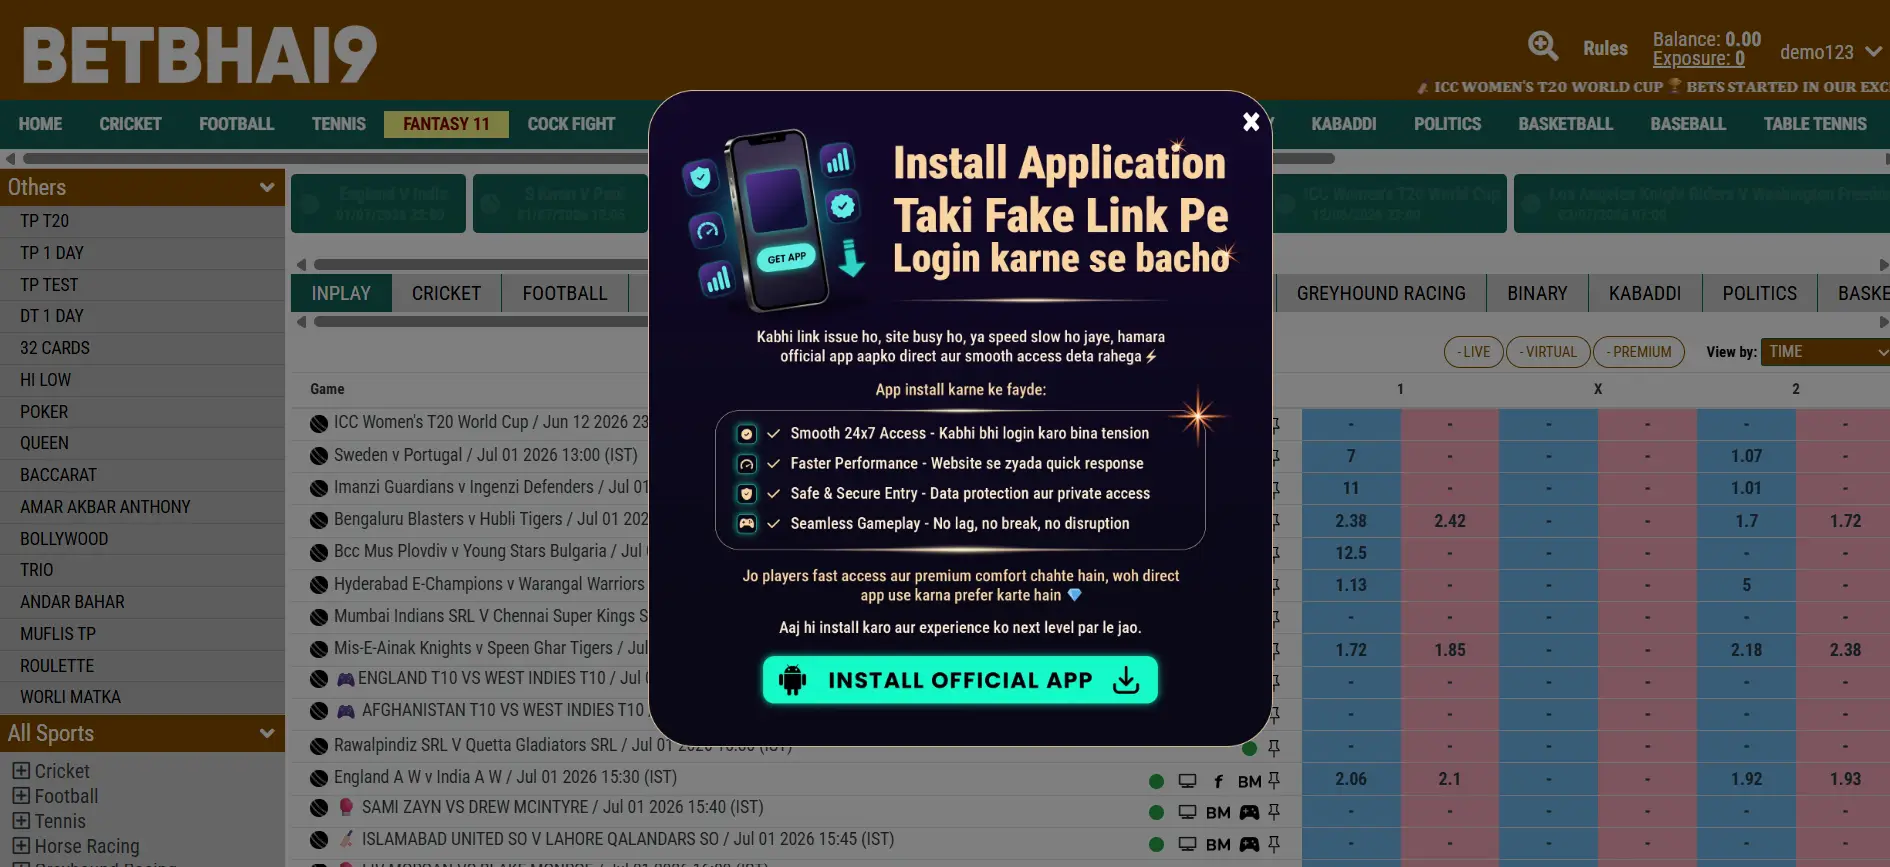Click gamepad icon for ISLAMABAD UNITED SO match
Screen dimensions: 1890x867
tap(1249, 845)
